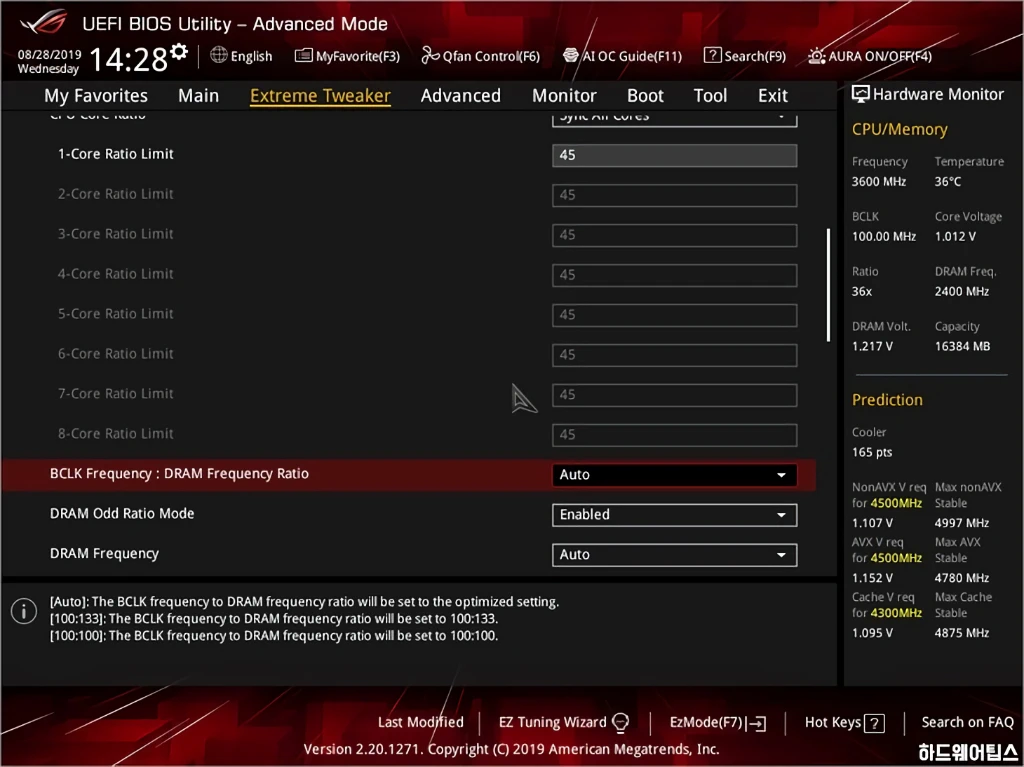Click Last Modified button

421,723
